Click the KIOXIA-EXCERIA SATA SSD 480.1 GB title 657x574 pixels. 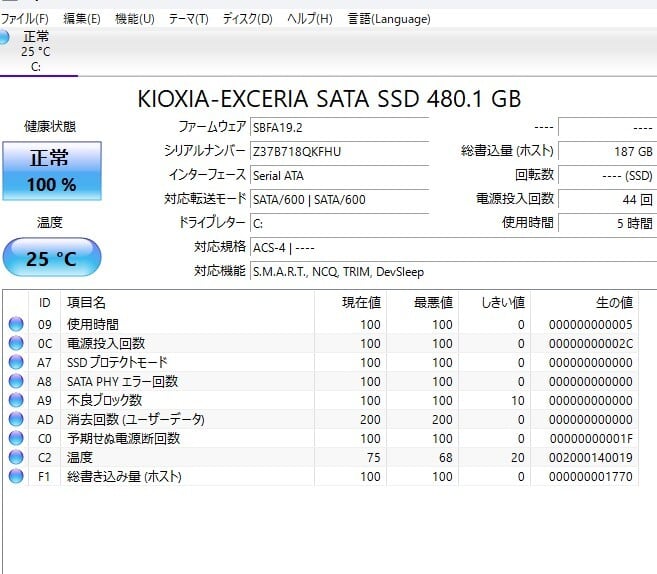[x=329, y=99]
